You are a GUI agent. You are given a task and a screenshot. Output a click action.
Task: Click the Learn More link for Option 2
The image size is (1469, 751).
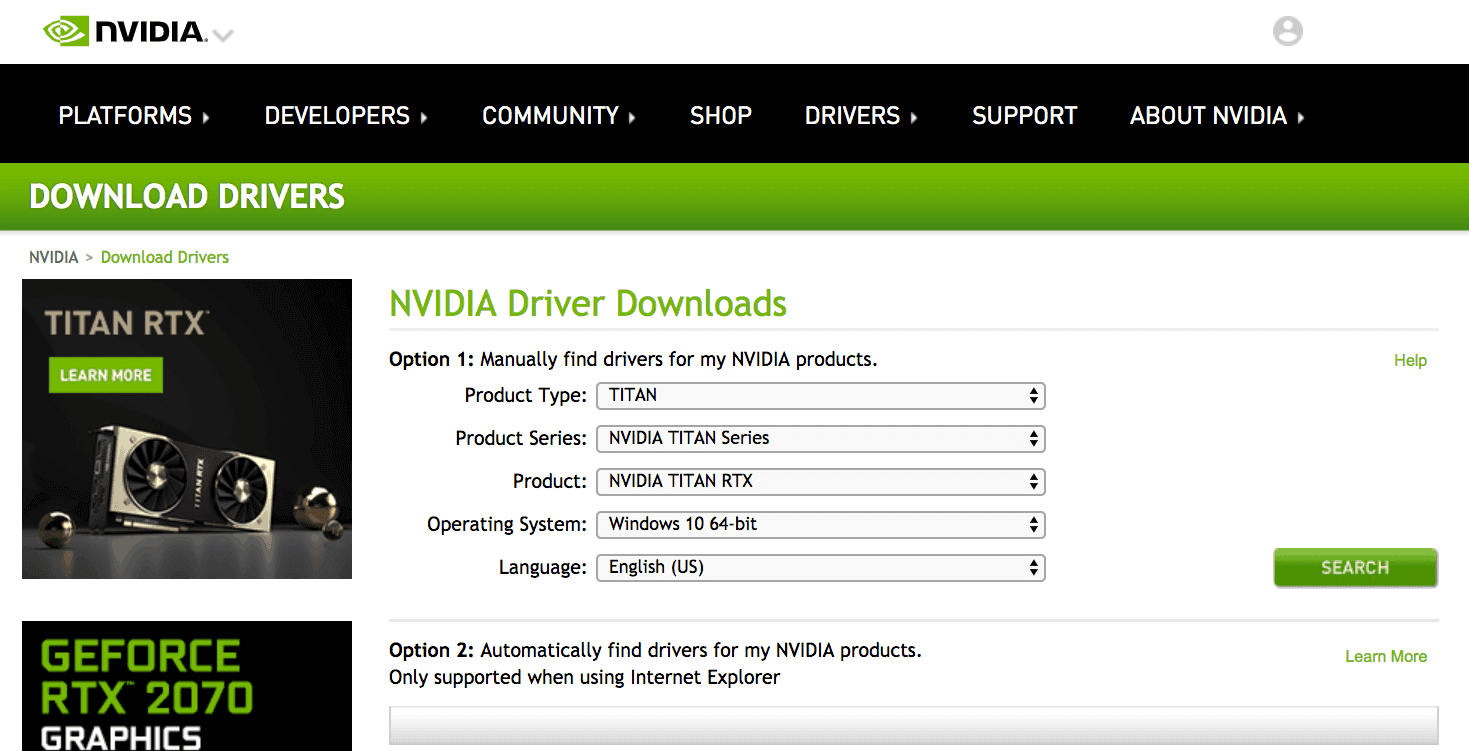pos(1386,656)
